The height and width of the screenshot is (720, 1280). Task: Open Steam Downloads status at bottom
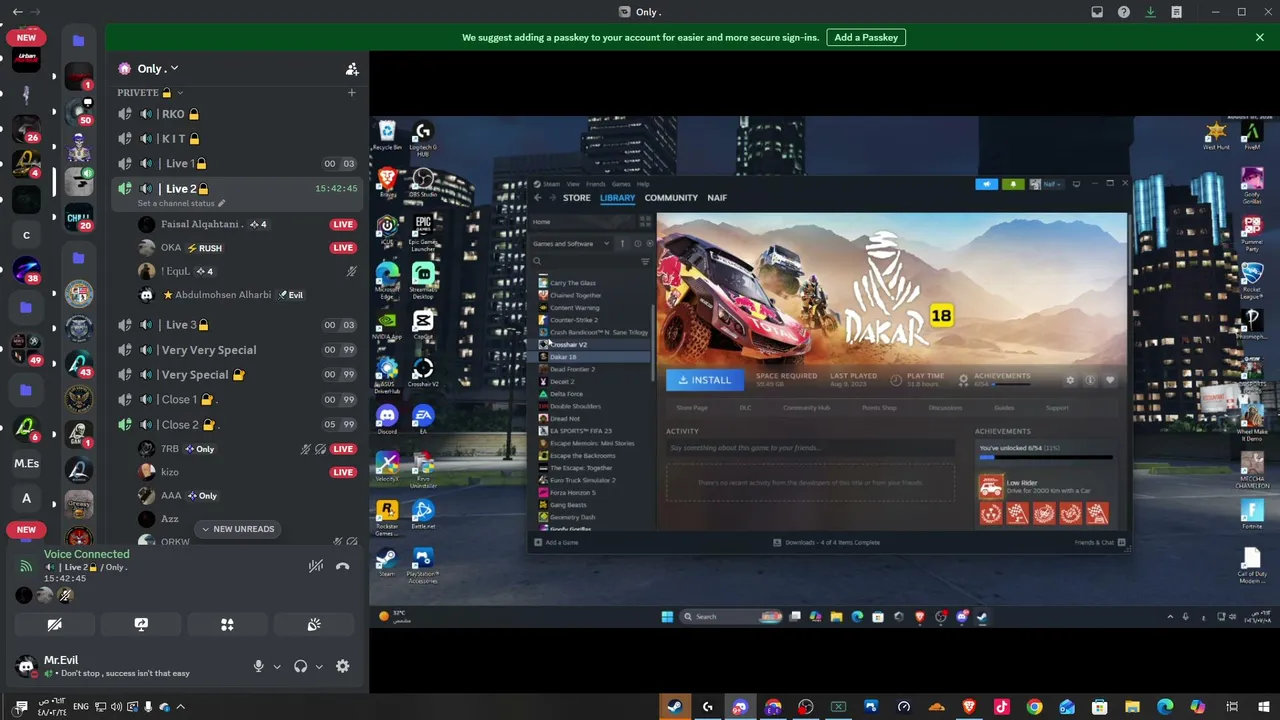pyautogui.click(x=827, y=542)
